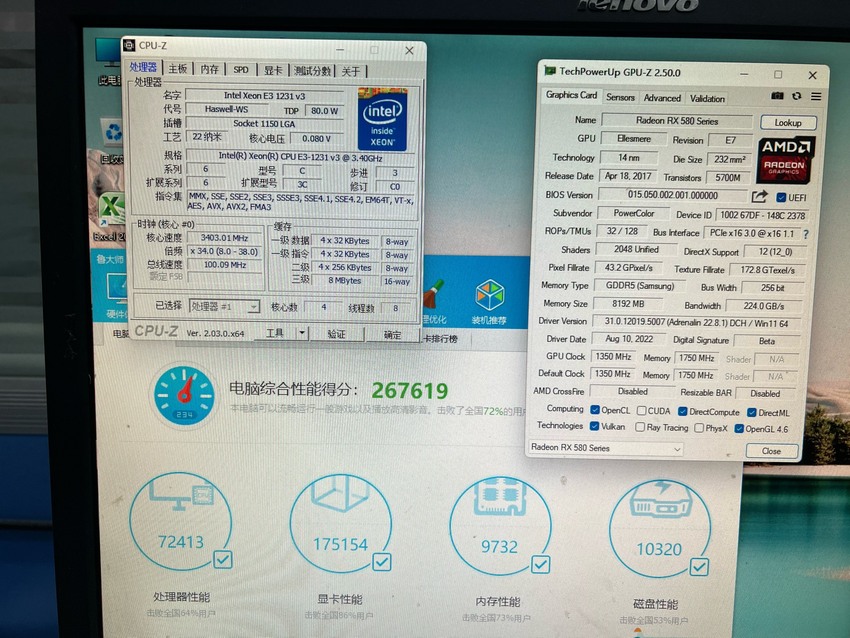Open the 显卡 tab in CPU-Z
Screen dimensions: 850x638
click(273, 70)
